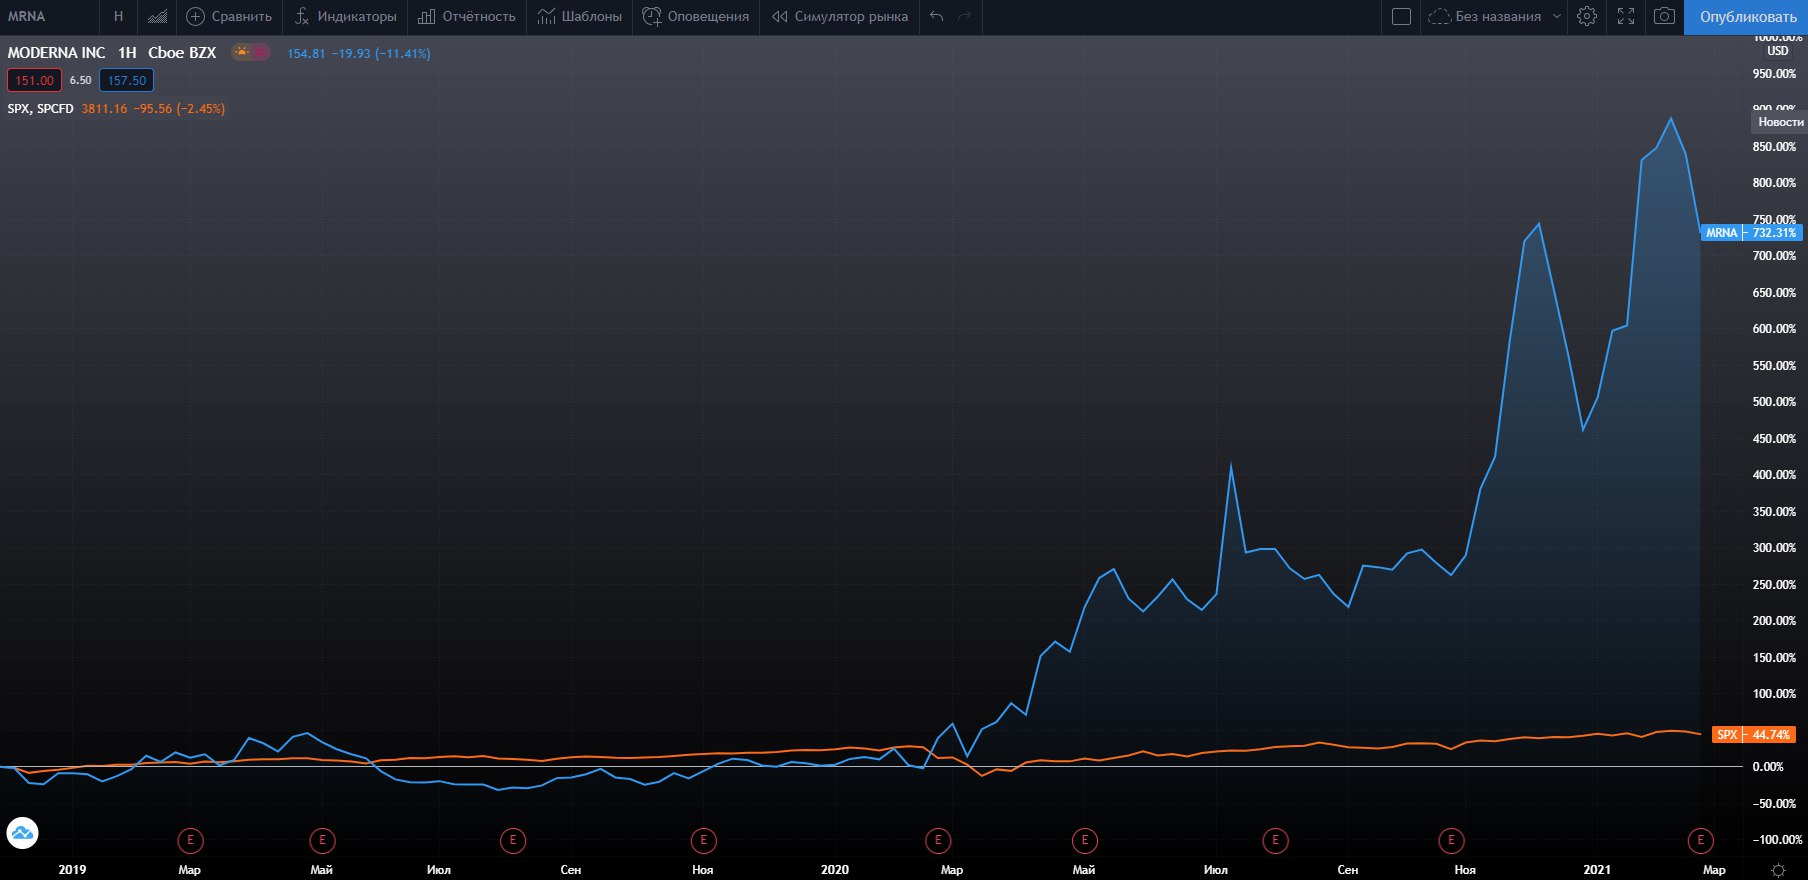The height and width of the screenshot is (880, 1808).
Task: Click the TradingView logo in chart corner
Action: 22,832
